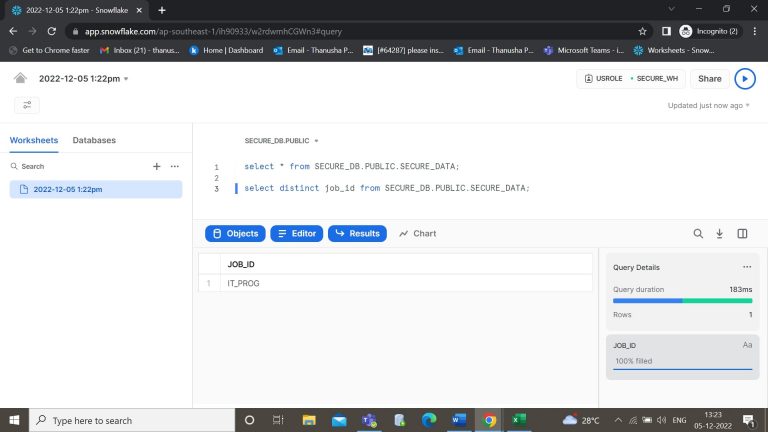Open the filter settings icon below the title
Image resolution: width=768 pixels, height=432 pixels.
(x=27, y=105)
